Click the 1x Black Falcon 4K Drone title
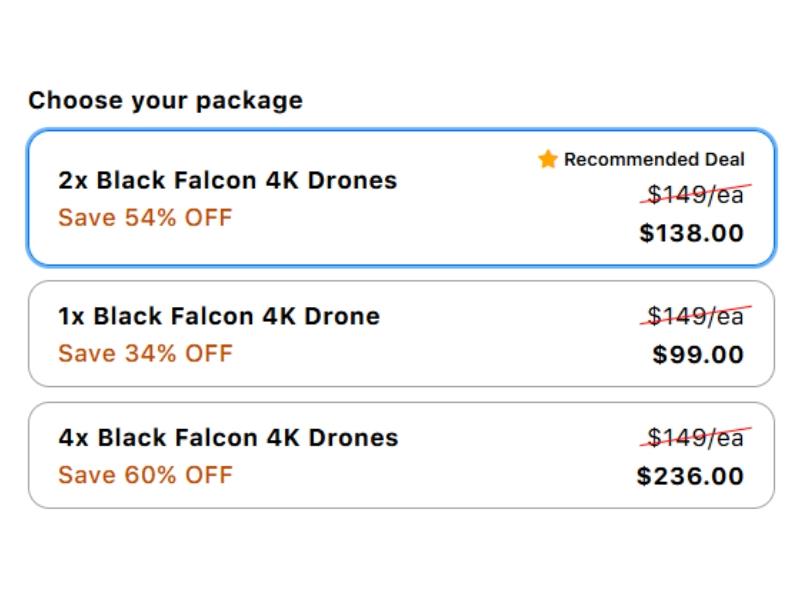Viewport: 800px width, 600px height. (x=219, y=316)
